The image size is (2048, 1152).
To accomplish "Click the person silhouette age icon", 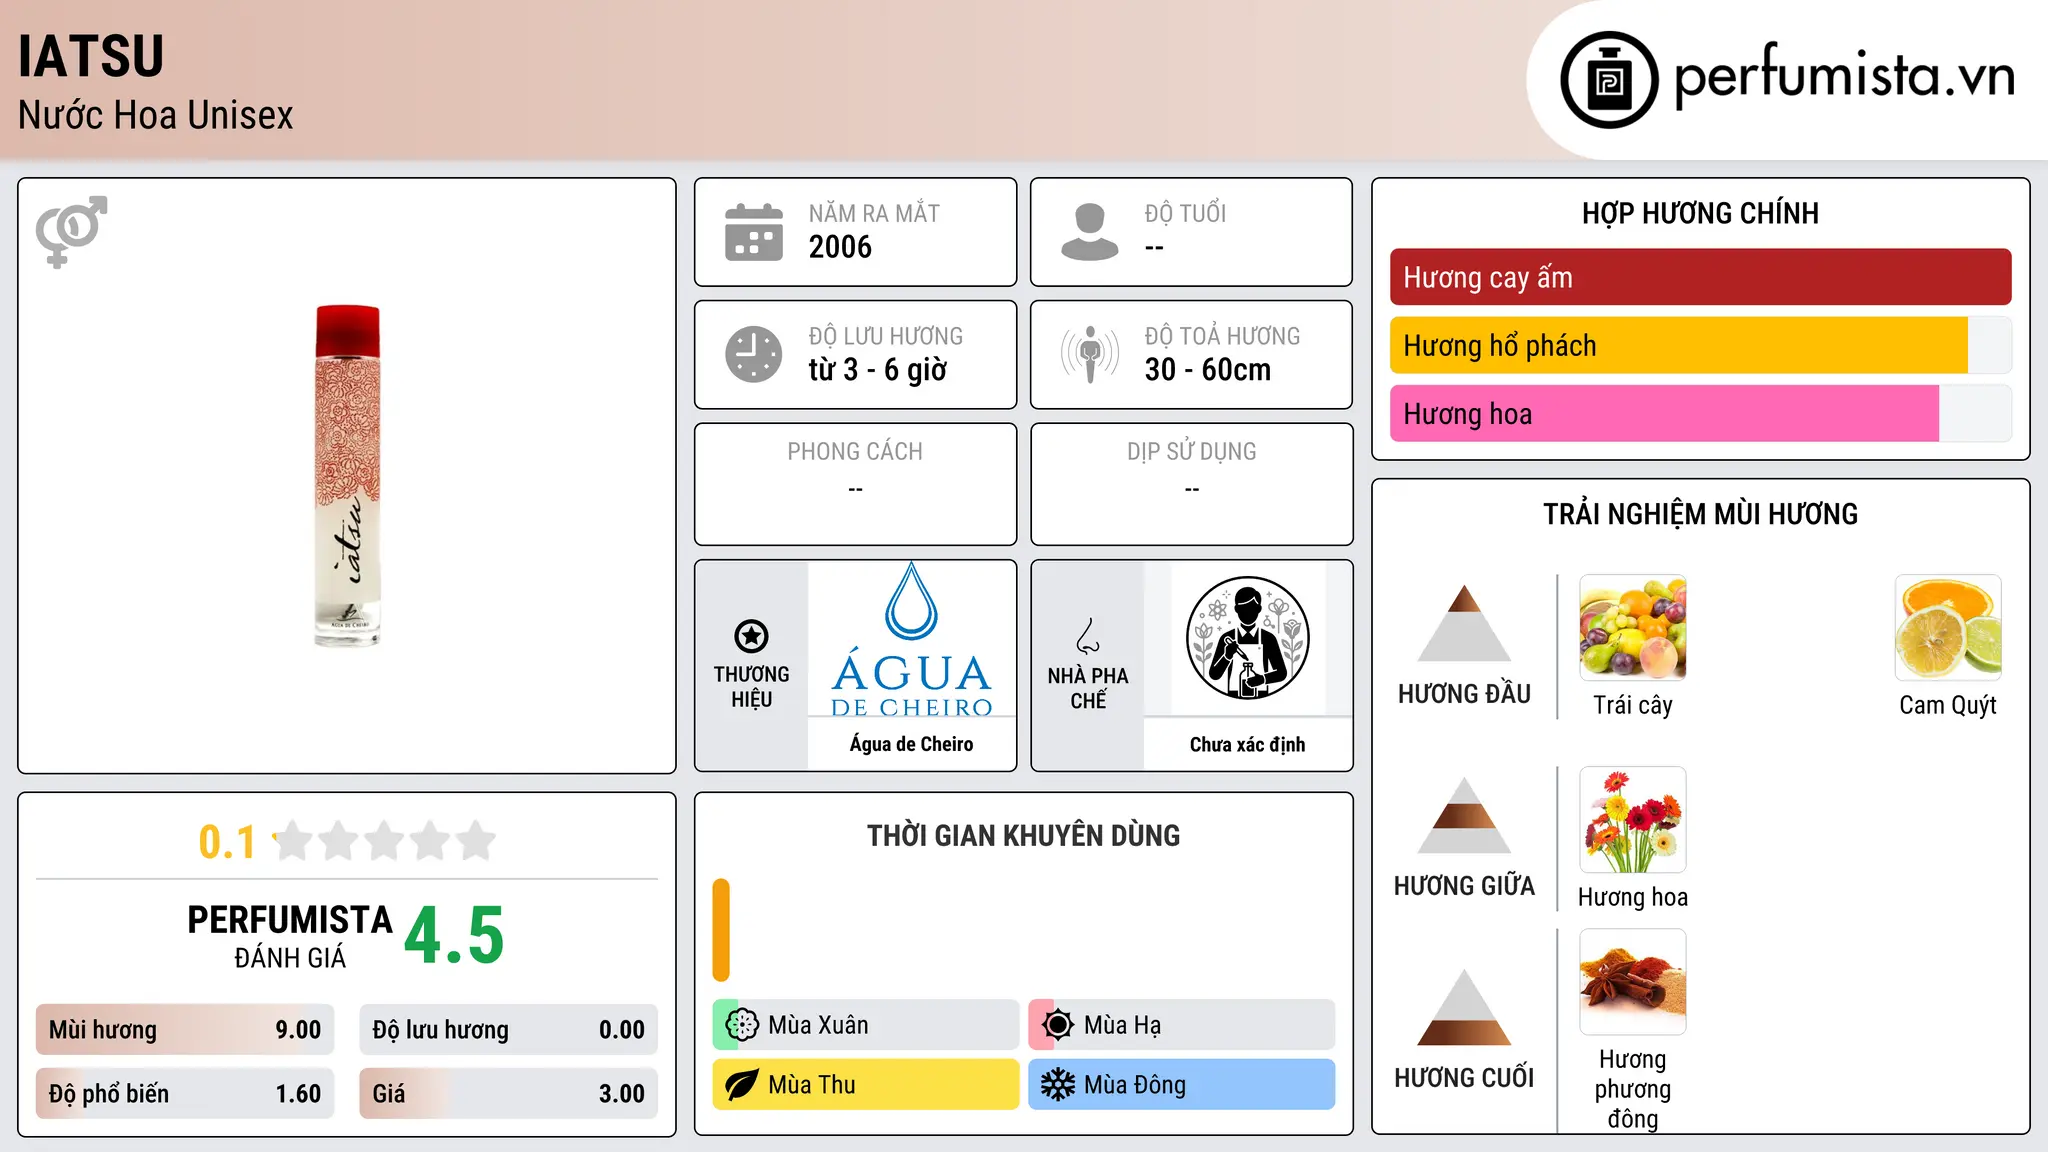I will click(x=1090, y=232).
